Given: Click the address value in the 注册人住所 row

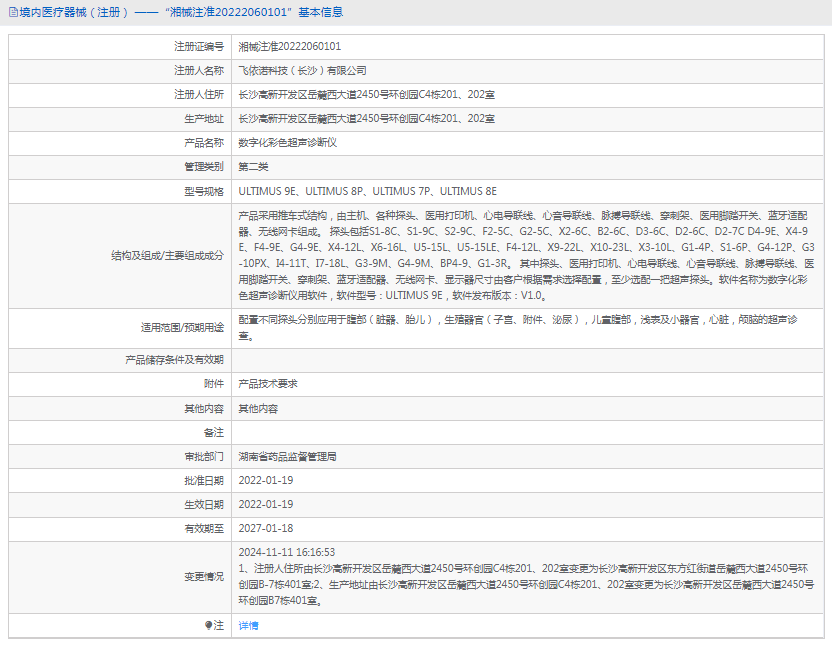Looking at the screenshot, I should point(367,94).
